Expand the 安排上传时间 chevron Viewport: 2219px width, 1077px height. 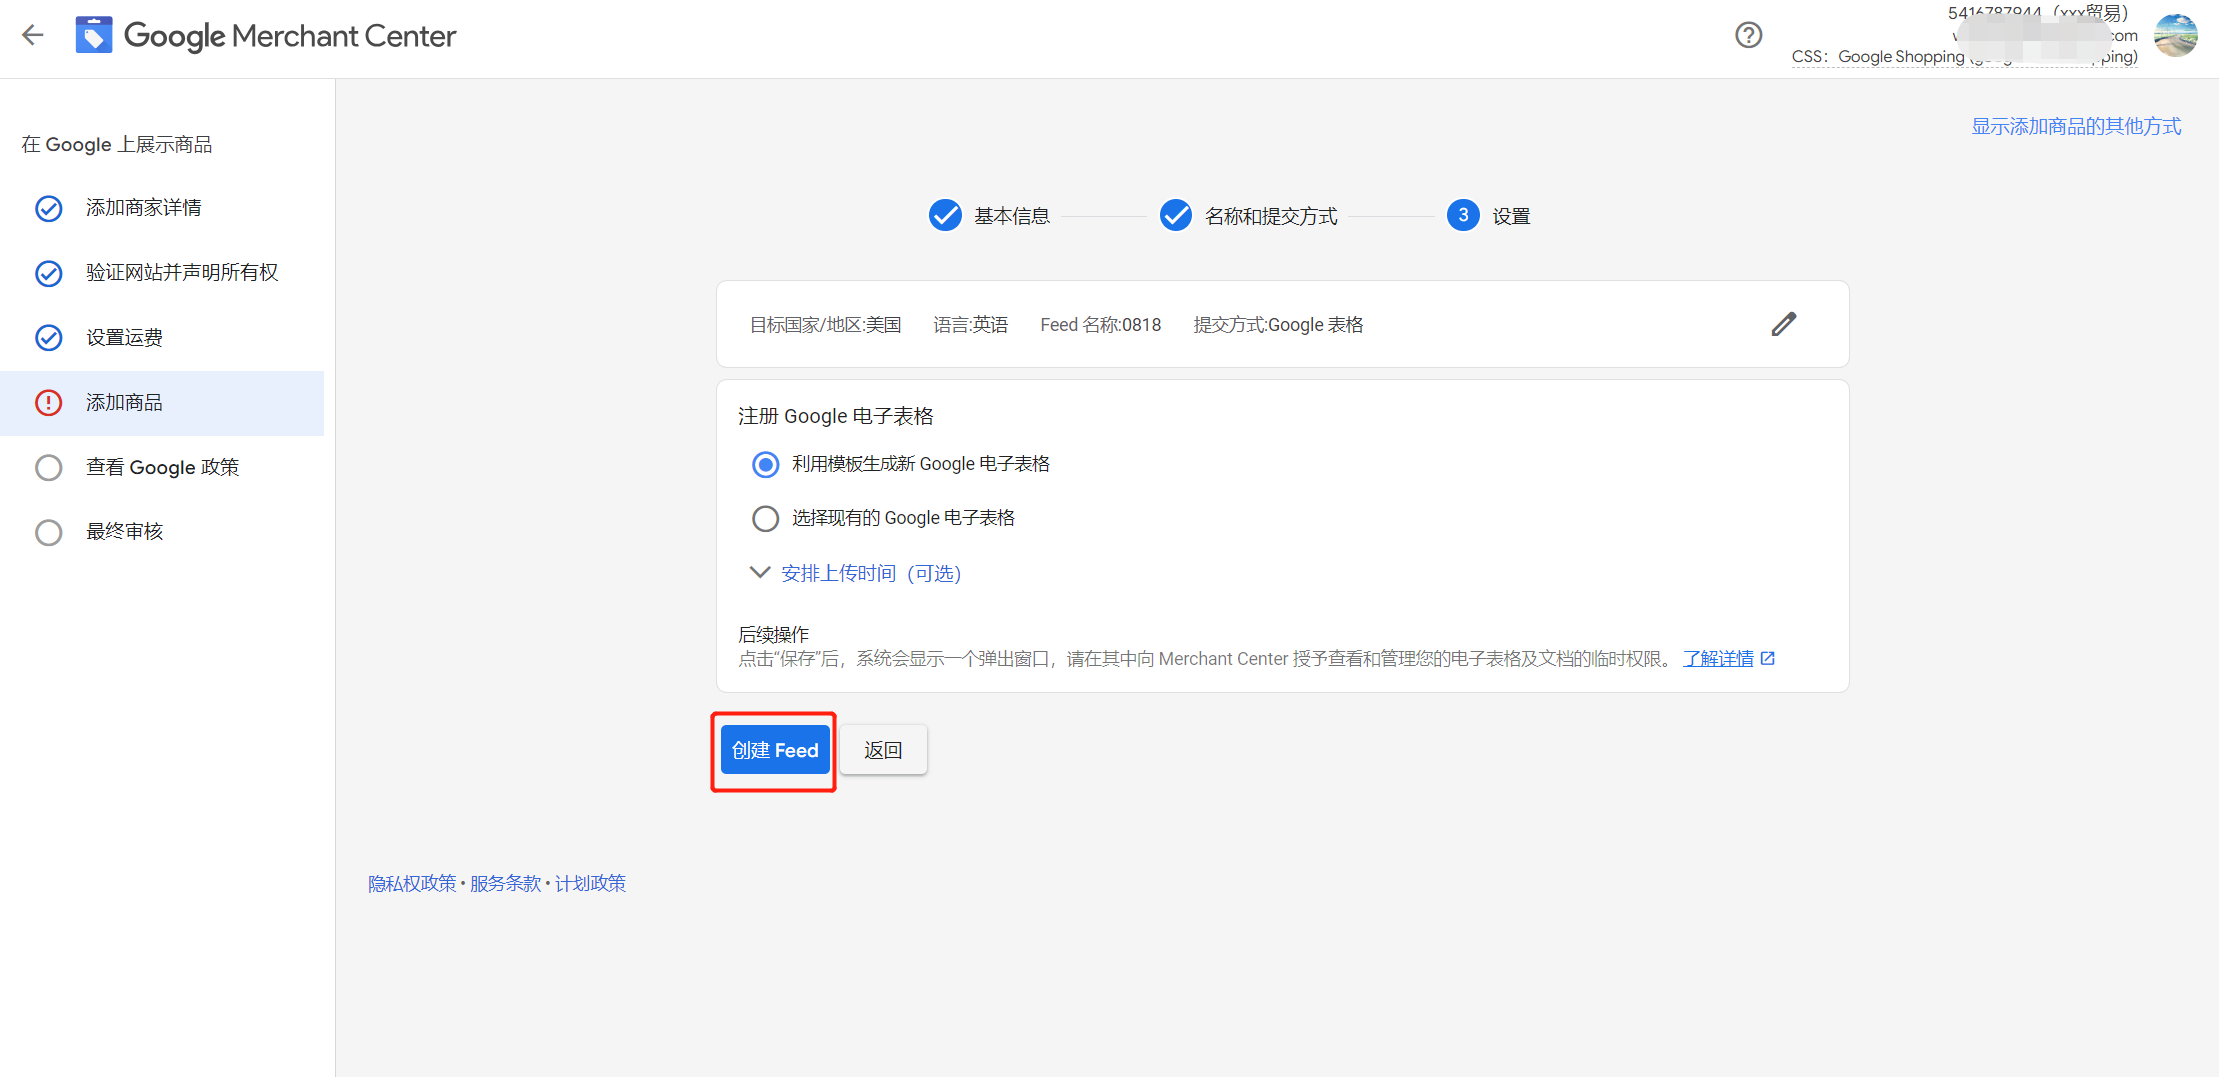point(759,572)
